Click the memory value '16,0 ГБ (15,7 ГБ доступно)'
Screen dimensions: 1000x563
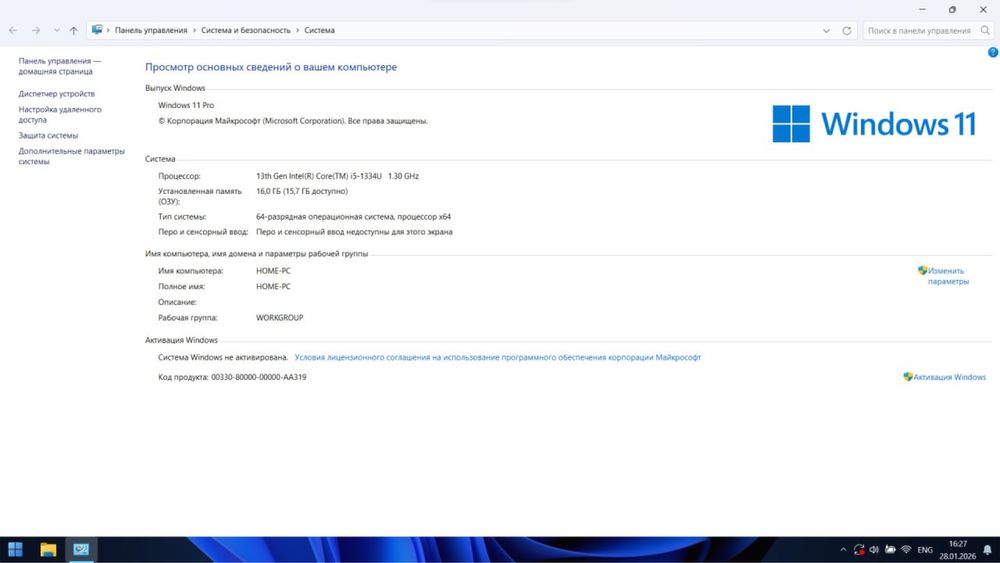(302, 191)
